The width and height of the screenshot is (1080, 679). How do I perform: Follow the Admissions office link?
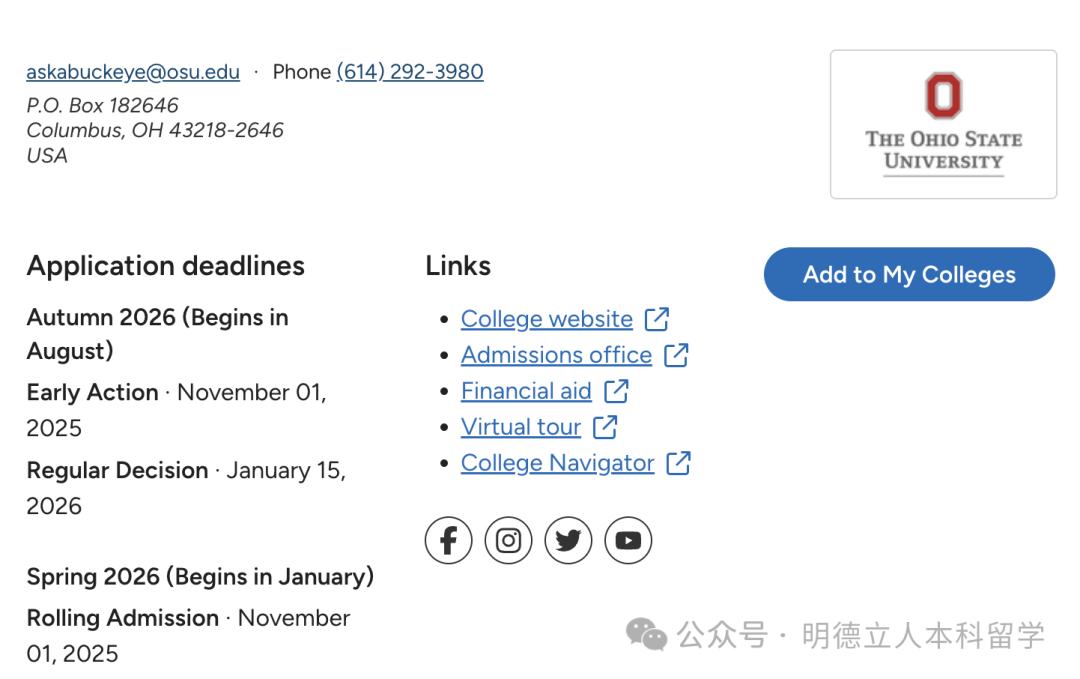[x=556, y=355]
